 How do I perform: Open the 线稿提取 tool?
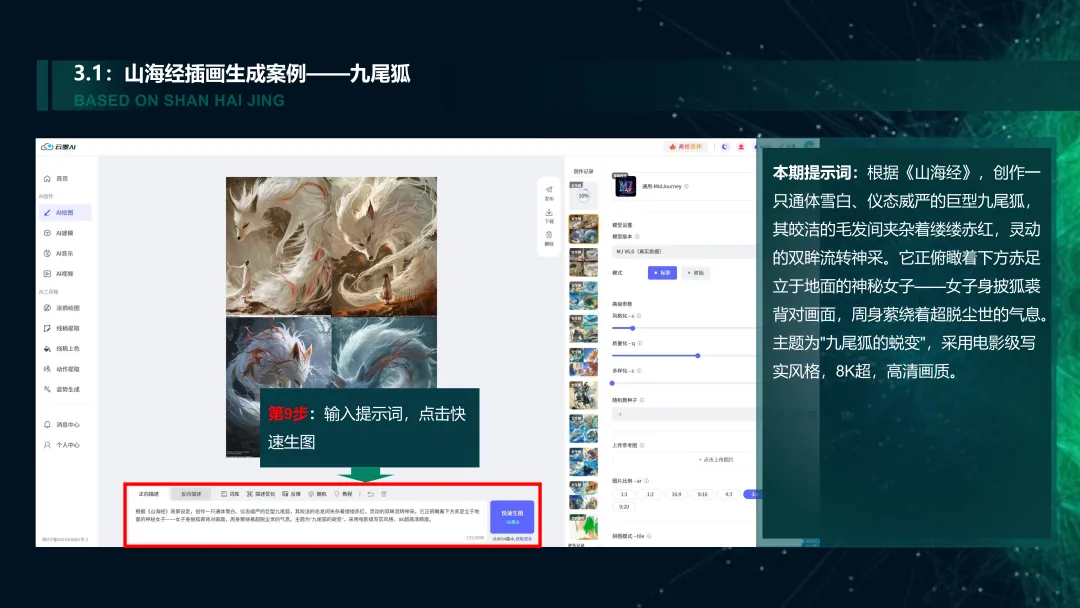[62, 328]
